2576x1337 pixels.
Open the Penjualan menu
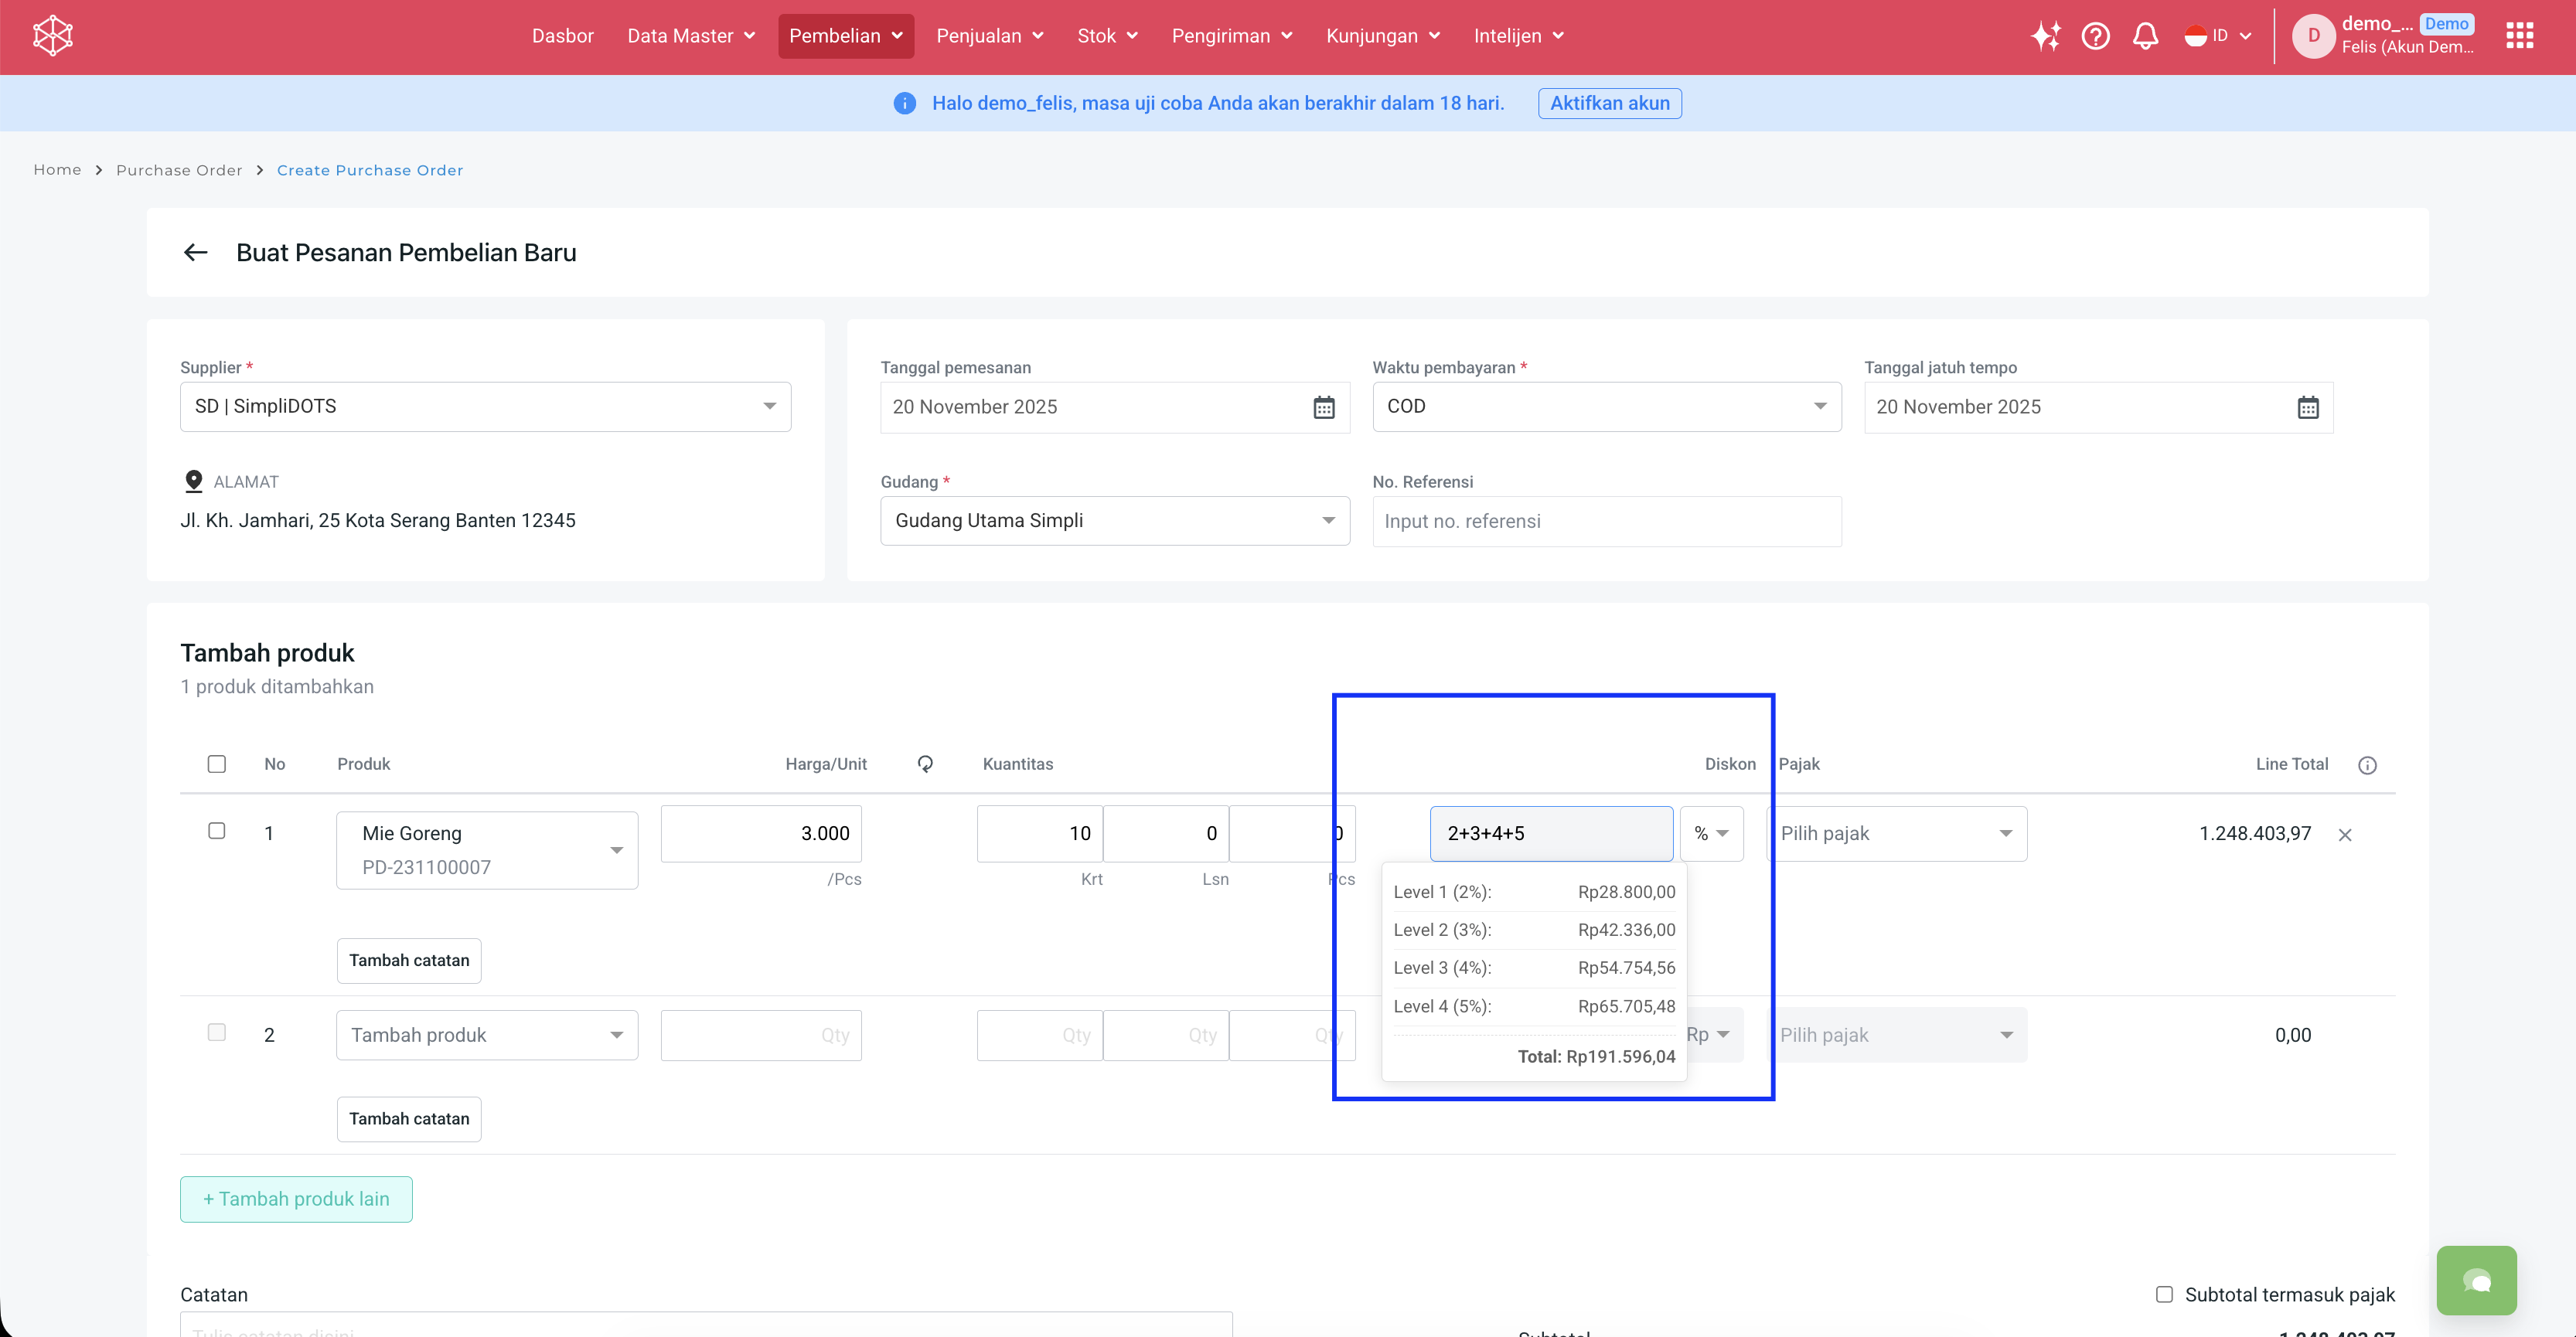tap(989, 36)
